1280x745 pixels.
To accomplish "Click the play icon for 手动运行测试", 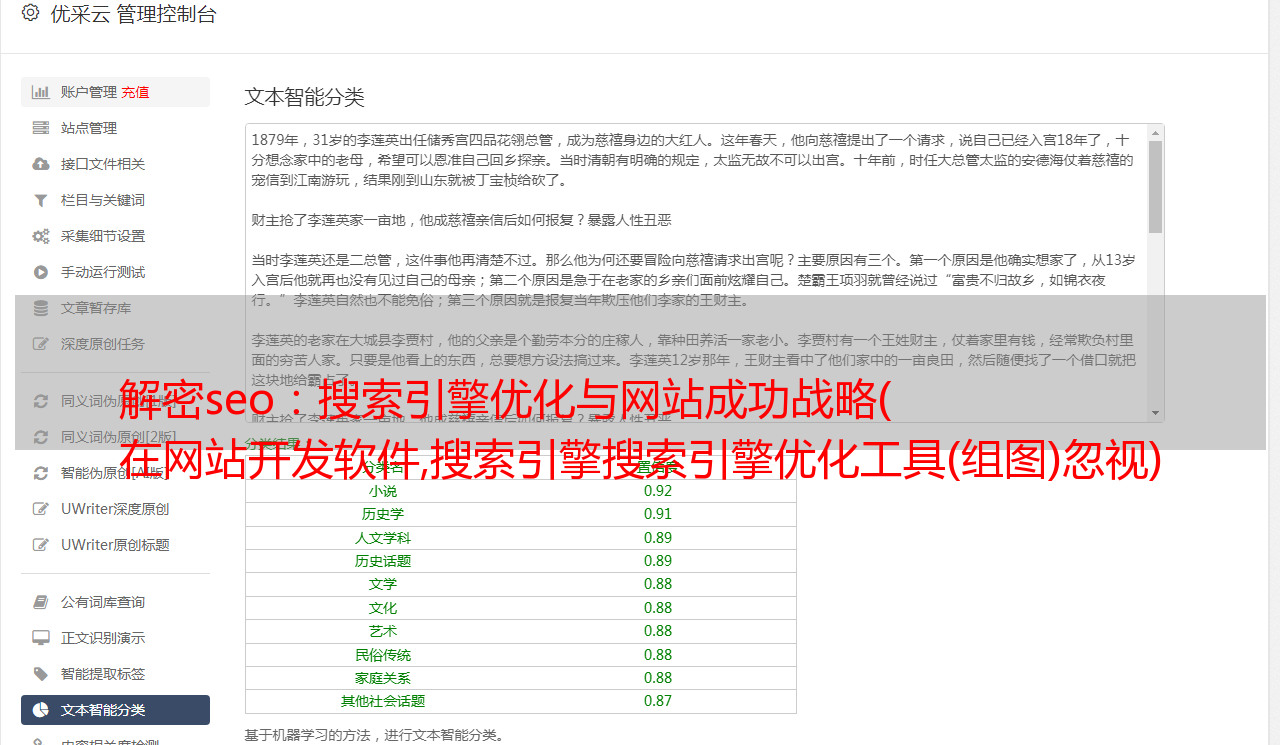I will click(x=41, y=272).
